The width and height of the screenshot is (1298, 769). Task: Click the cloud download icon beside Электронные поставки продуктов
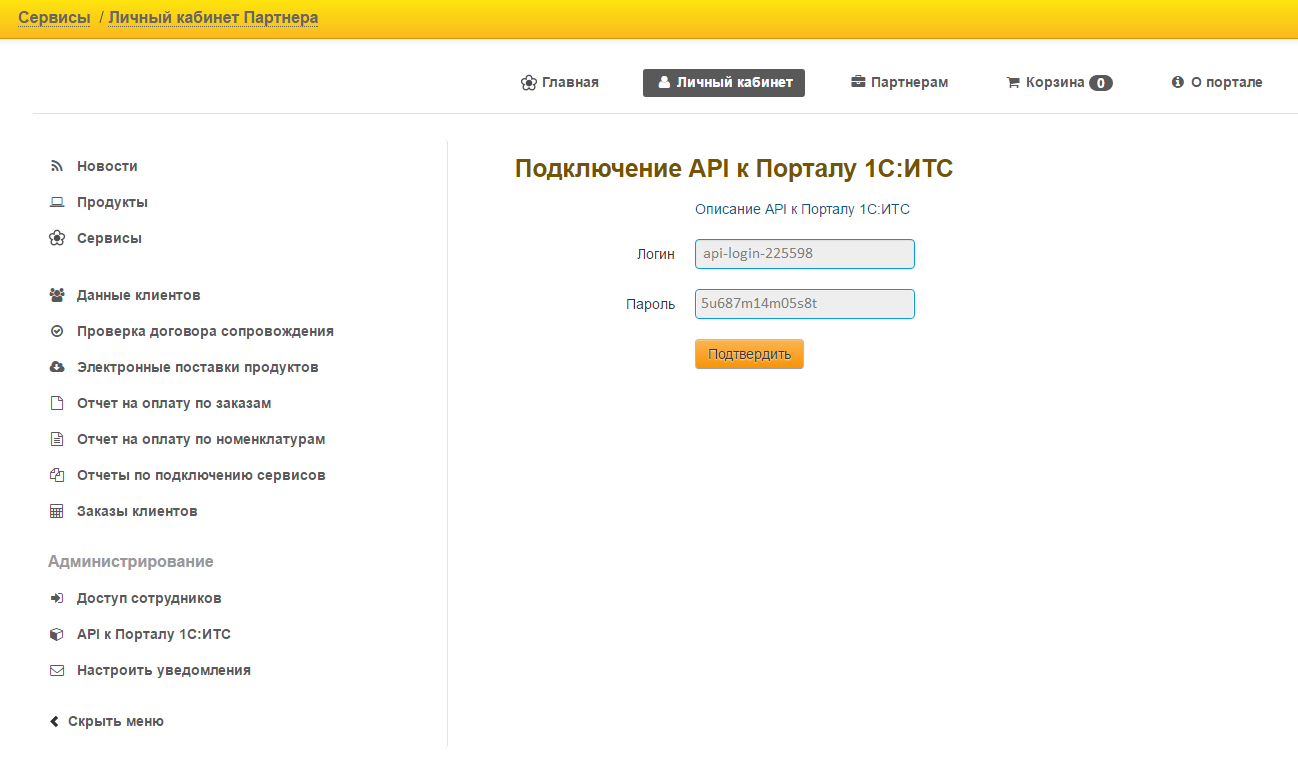tap(57, 367)
